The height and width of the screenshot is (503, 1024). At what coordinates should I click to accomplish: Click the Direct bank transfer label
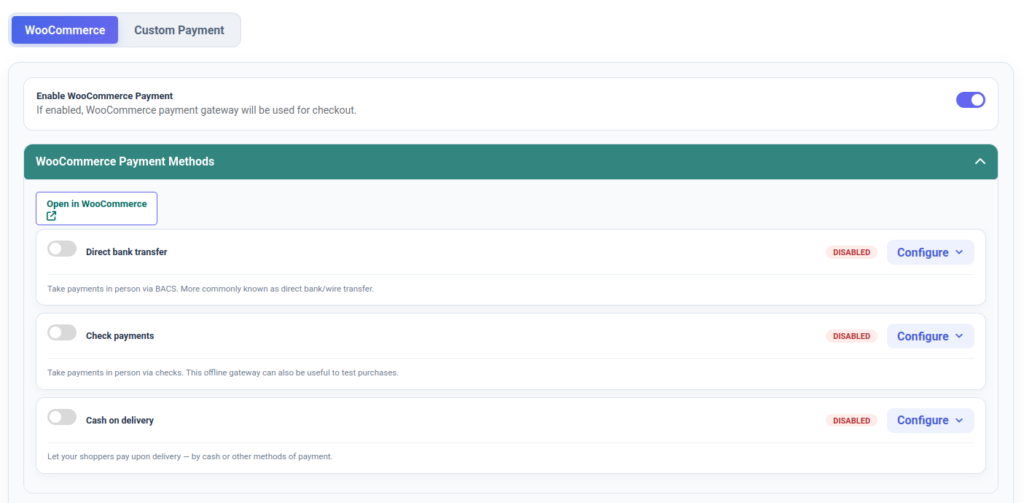[127, 252]
